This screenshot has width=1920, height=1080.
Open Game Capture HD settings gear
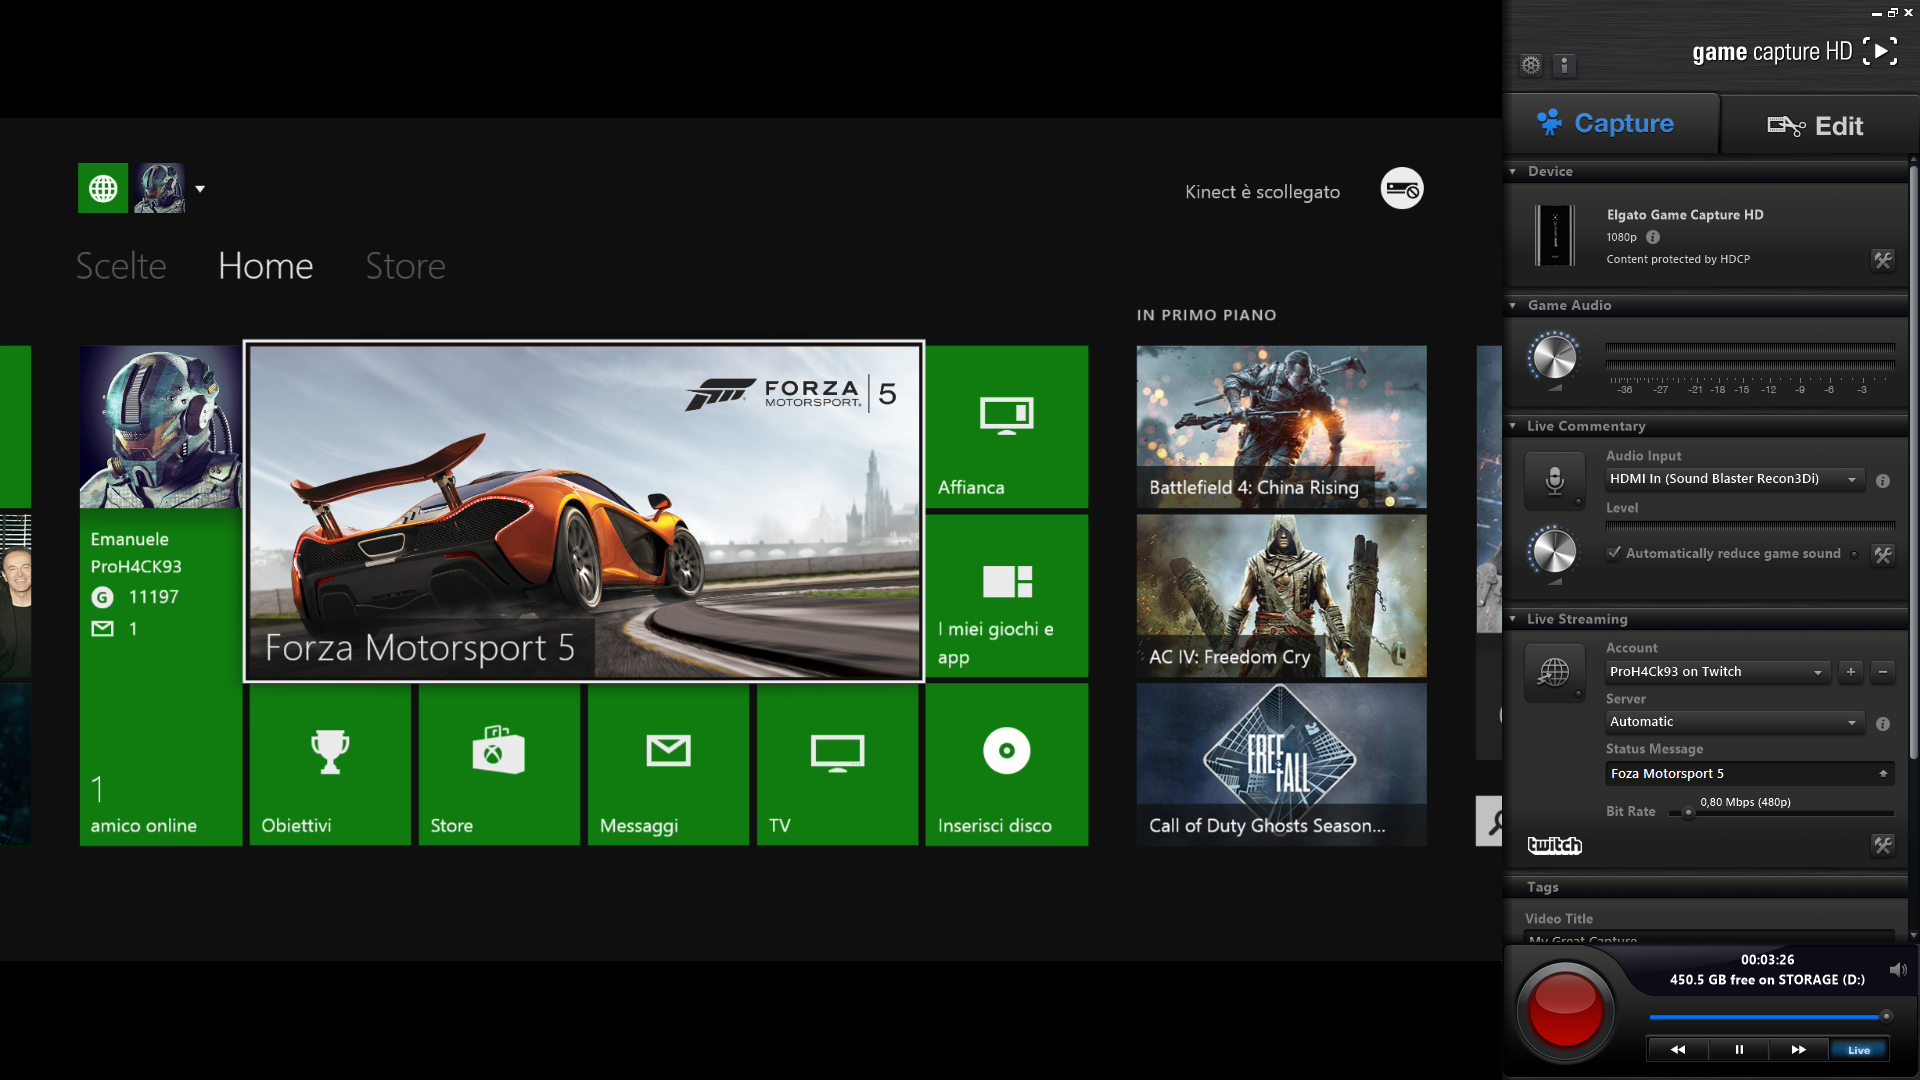1531,65
